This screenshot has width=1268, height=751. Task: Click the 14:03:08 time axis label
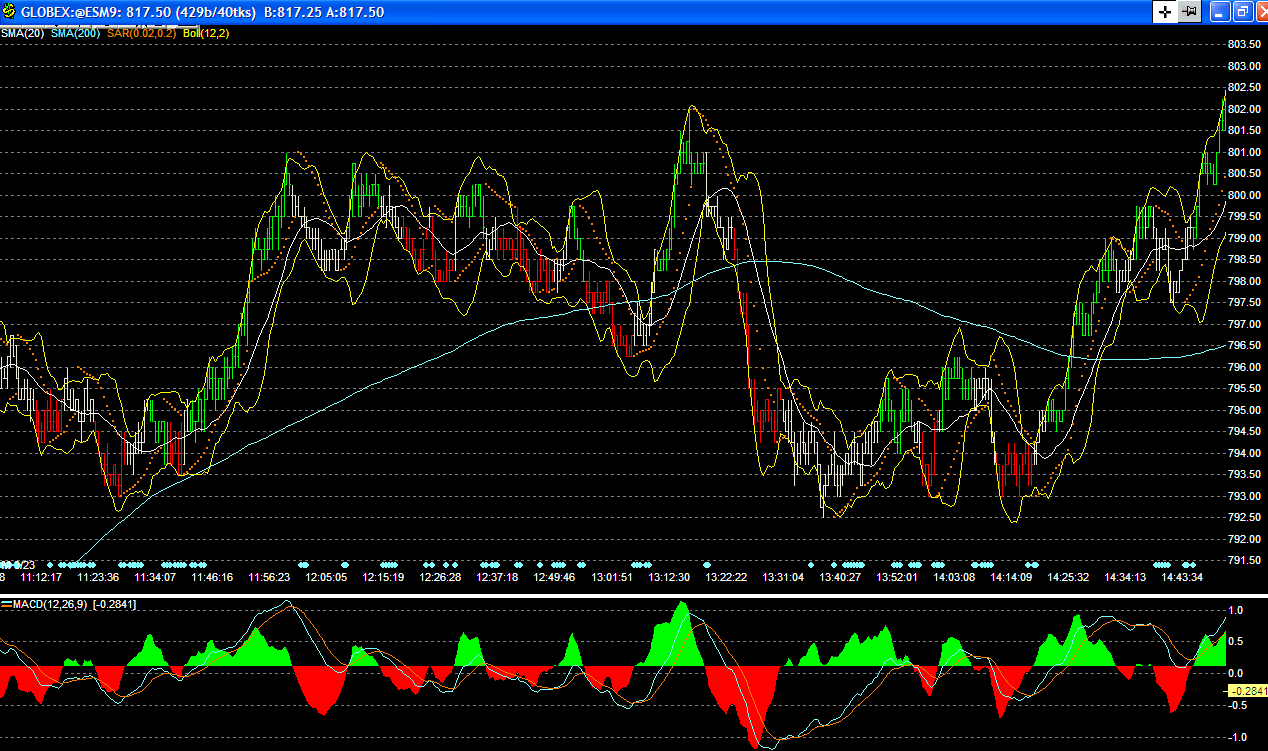coord(954,577)
